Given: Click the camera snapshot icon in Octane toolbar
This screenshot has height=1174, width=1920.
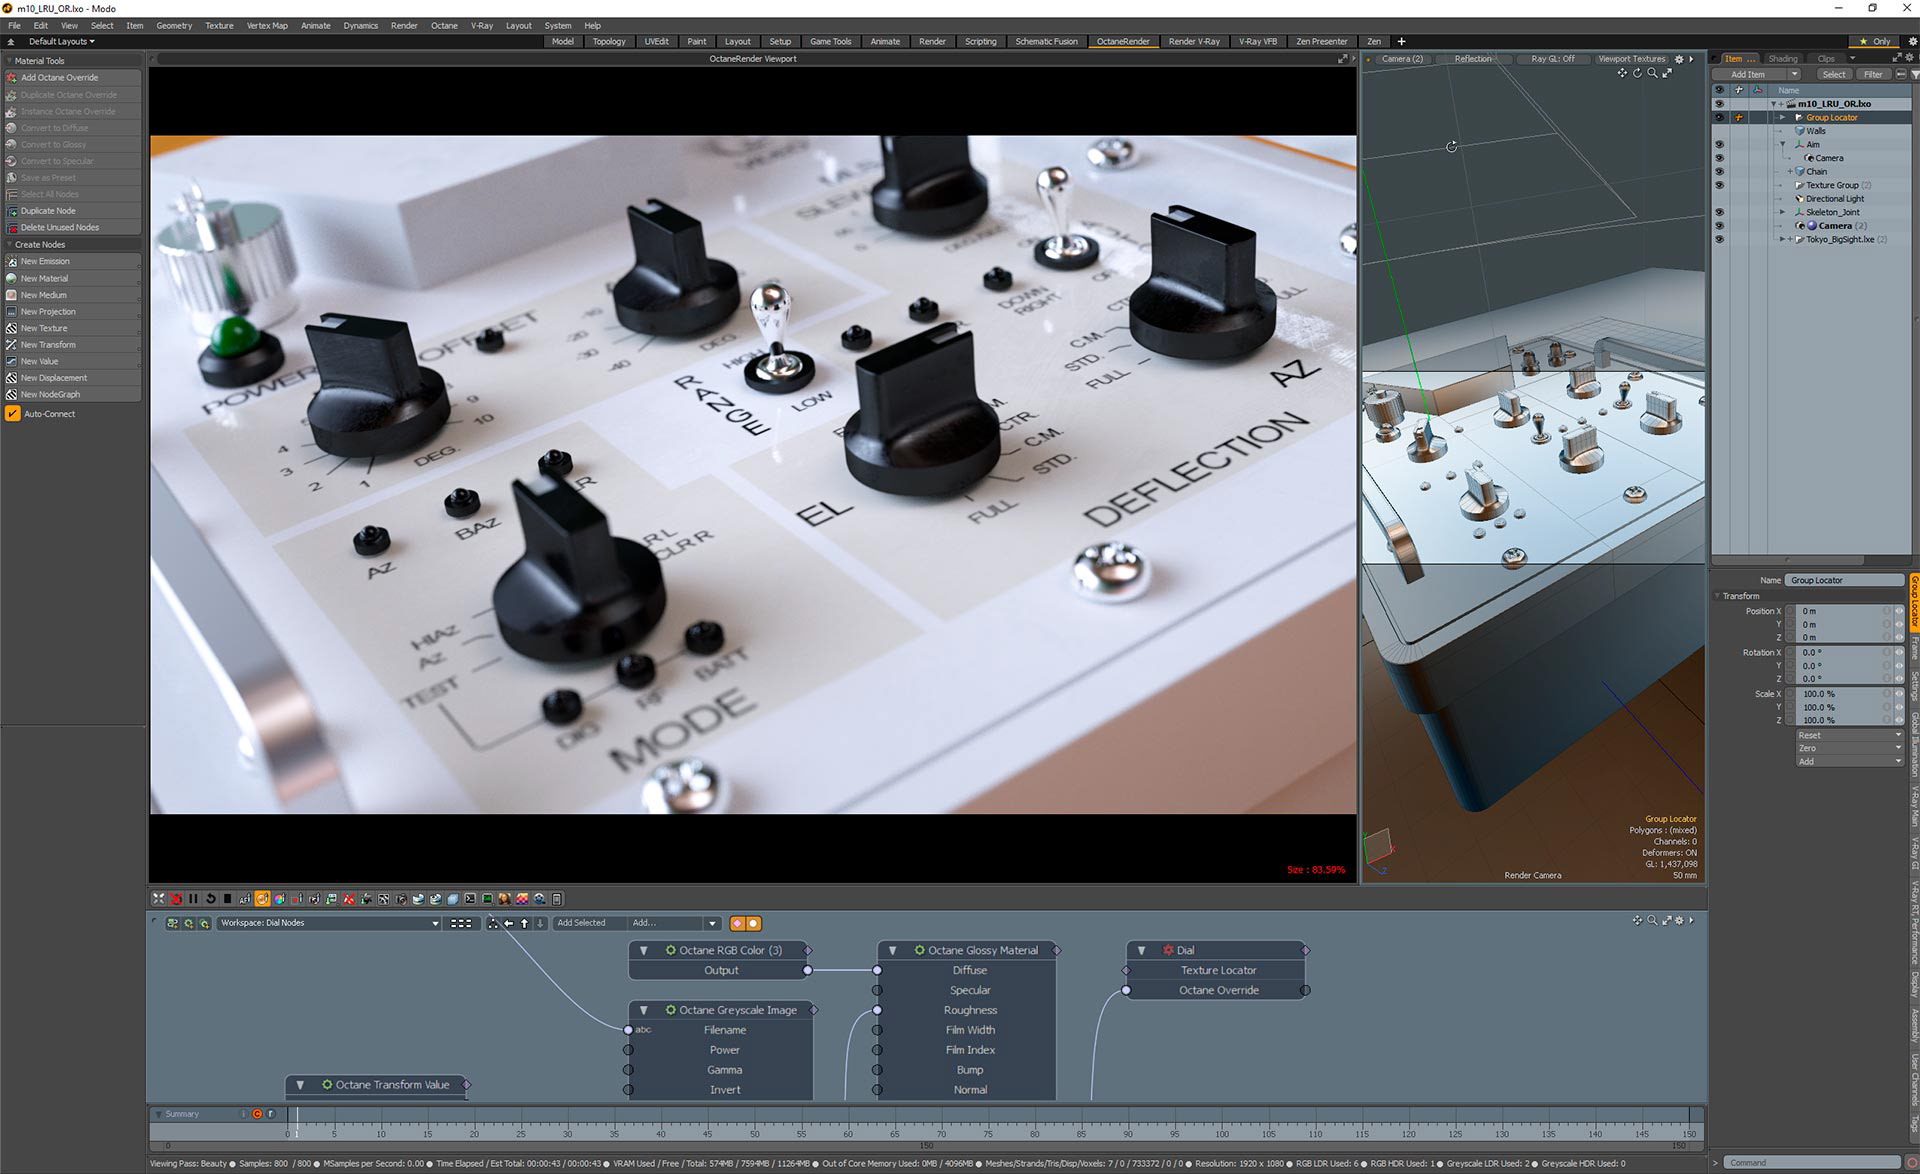Looking at the screenshot, I should [x=401, y=898].
